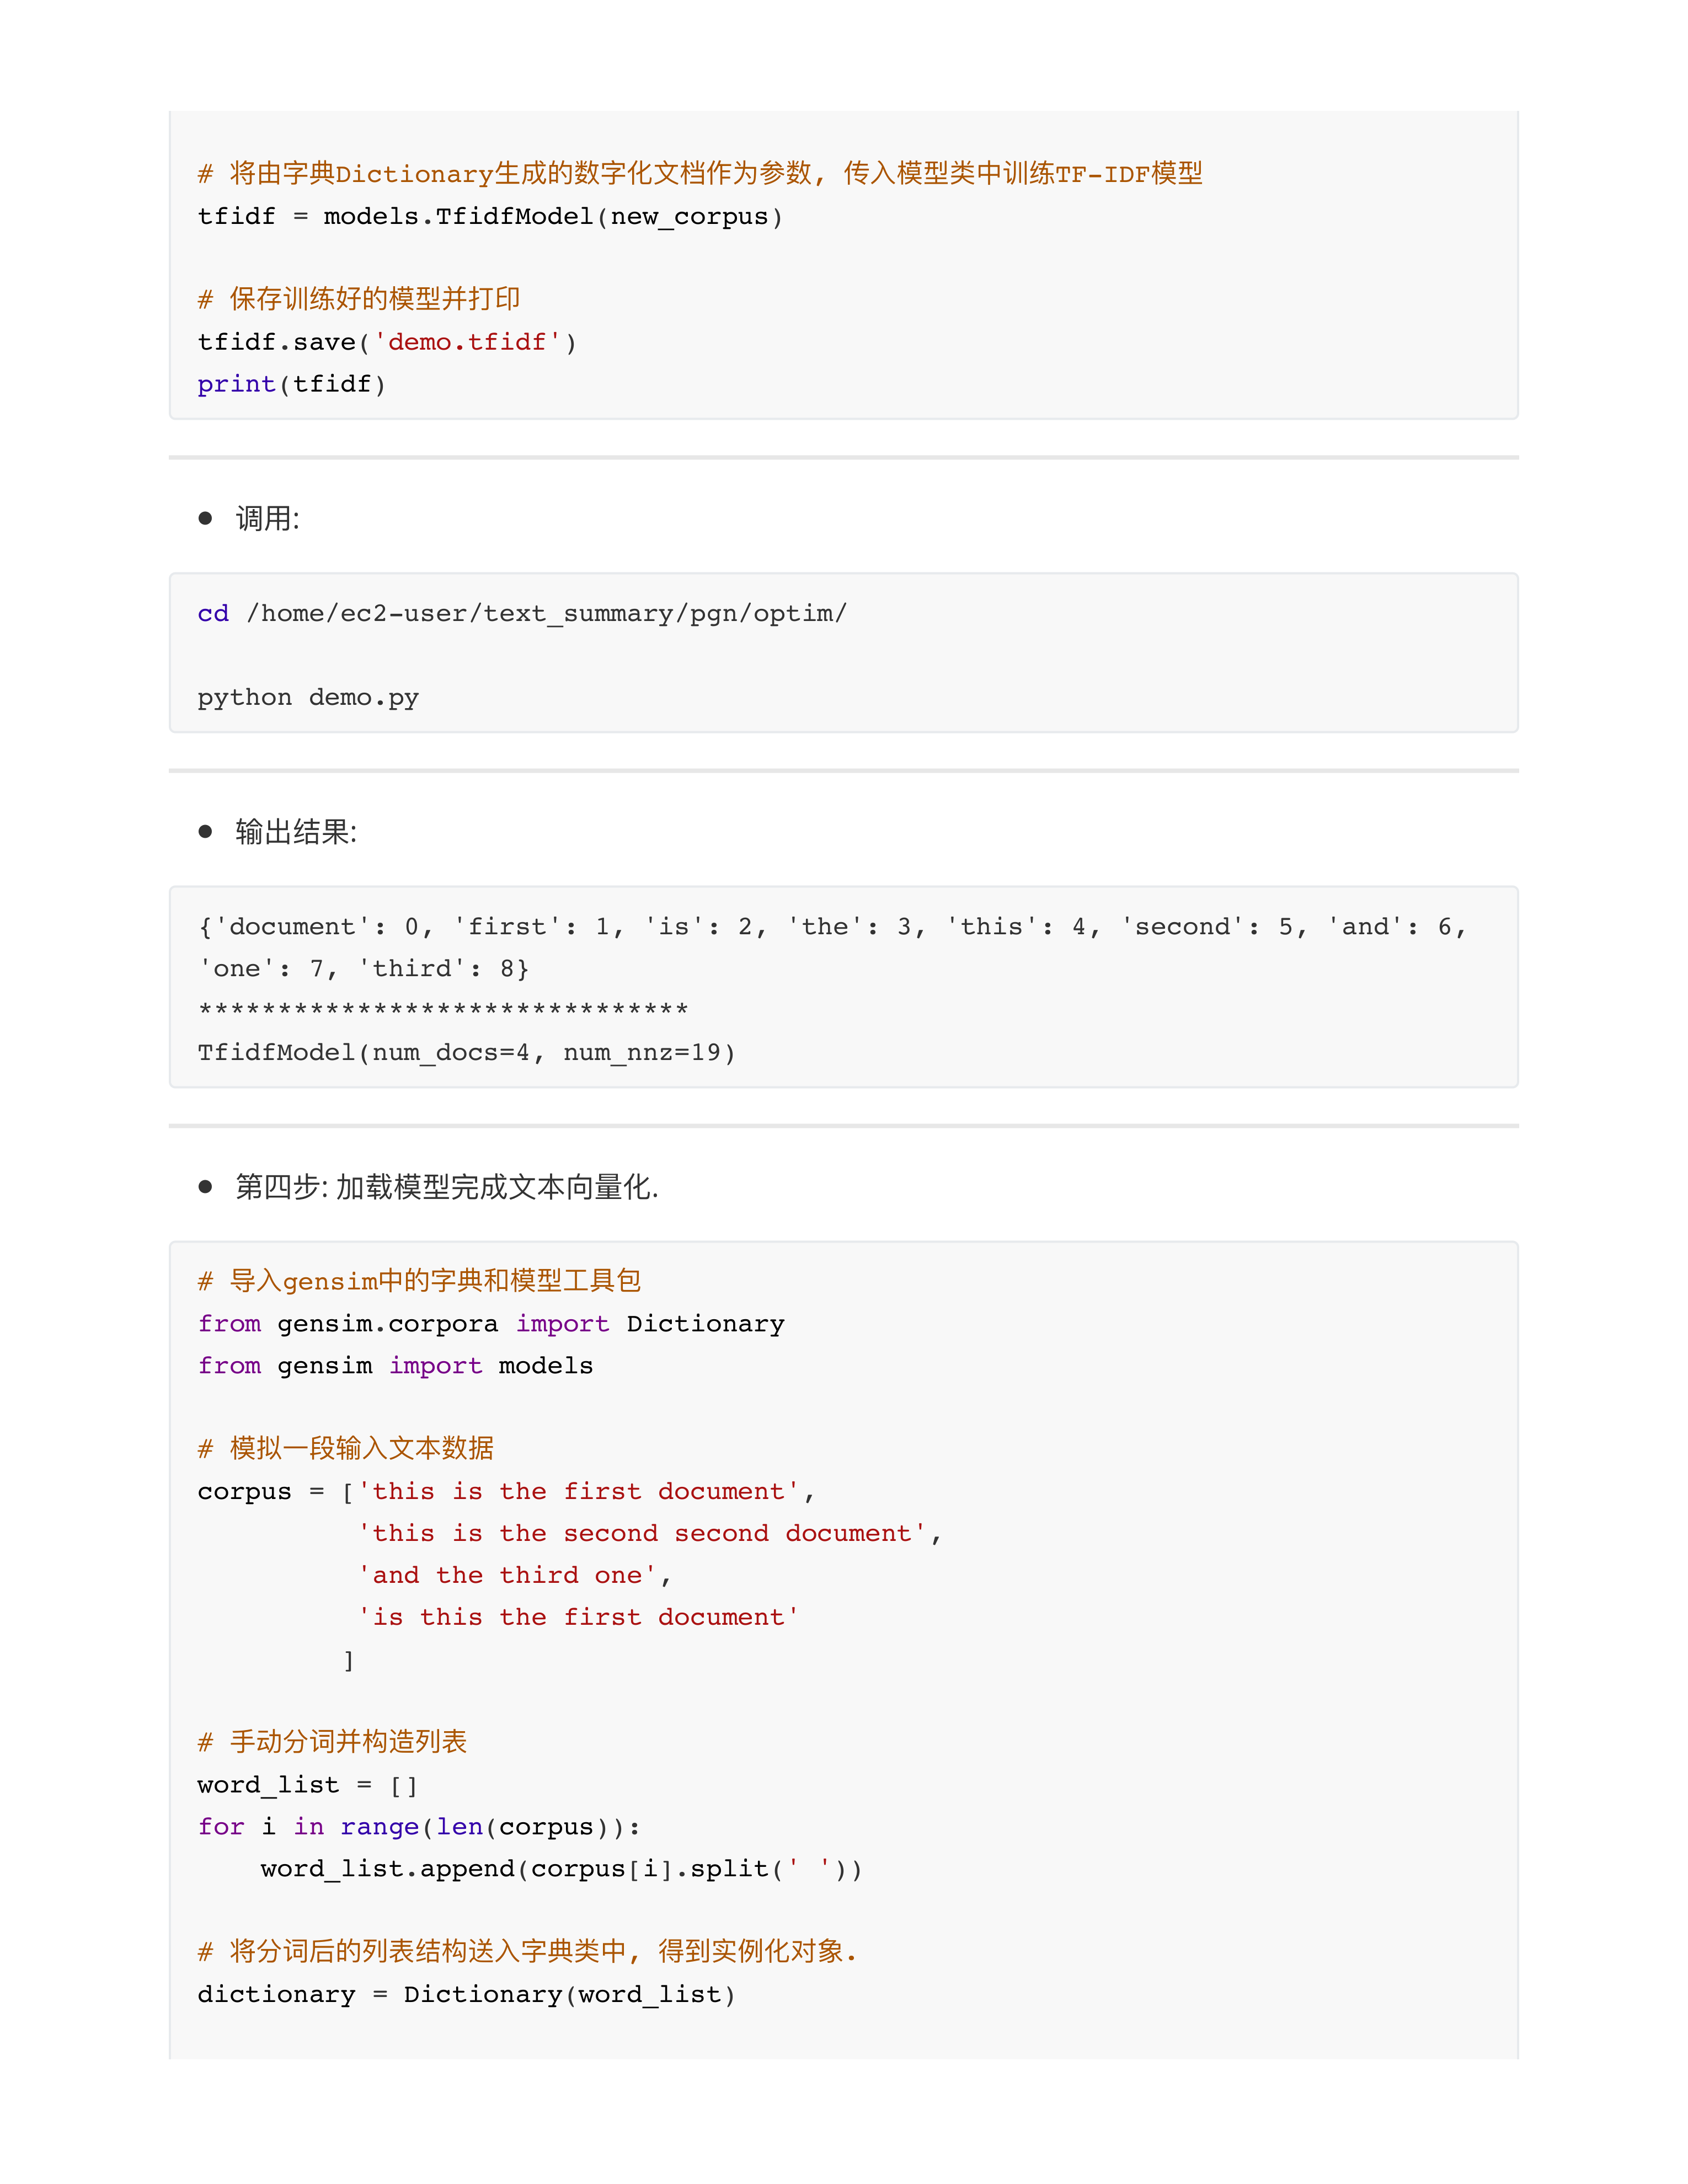This screenshot has width=1688, height=2184.
Task: Click the from gensim.corpora import Dictionary line
Action: pos(490,1323)
